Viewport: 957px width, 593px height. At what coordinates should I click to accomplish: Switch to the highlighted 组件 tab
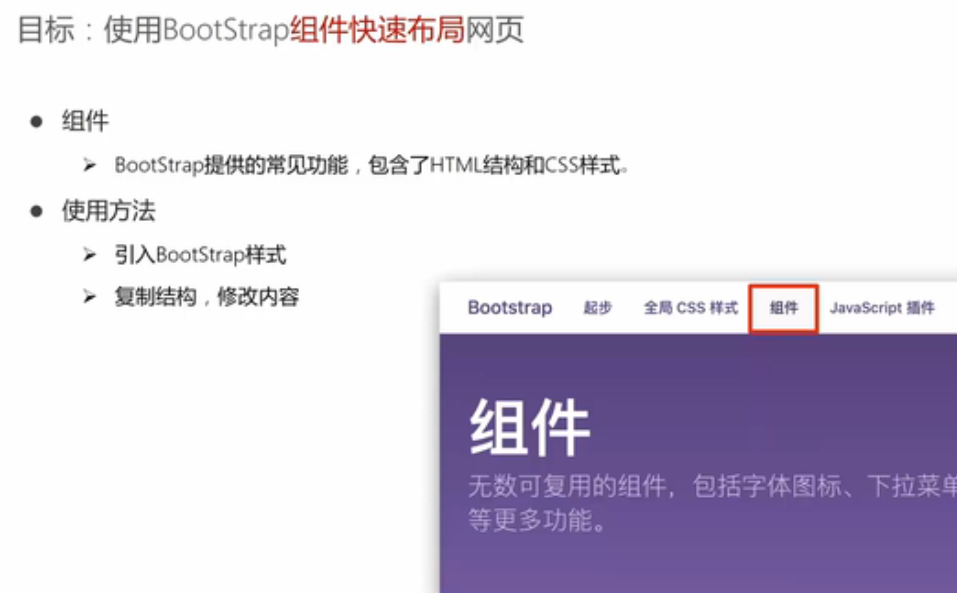pyautogui.click(x=784, y=308)
